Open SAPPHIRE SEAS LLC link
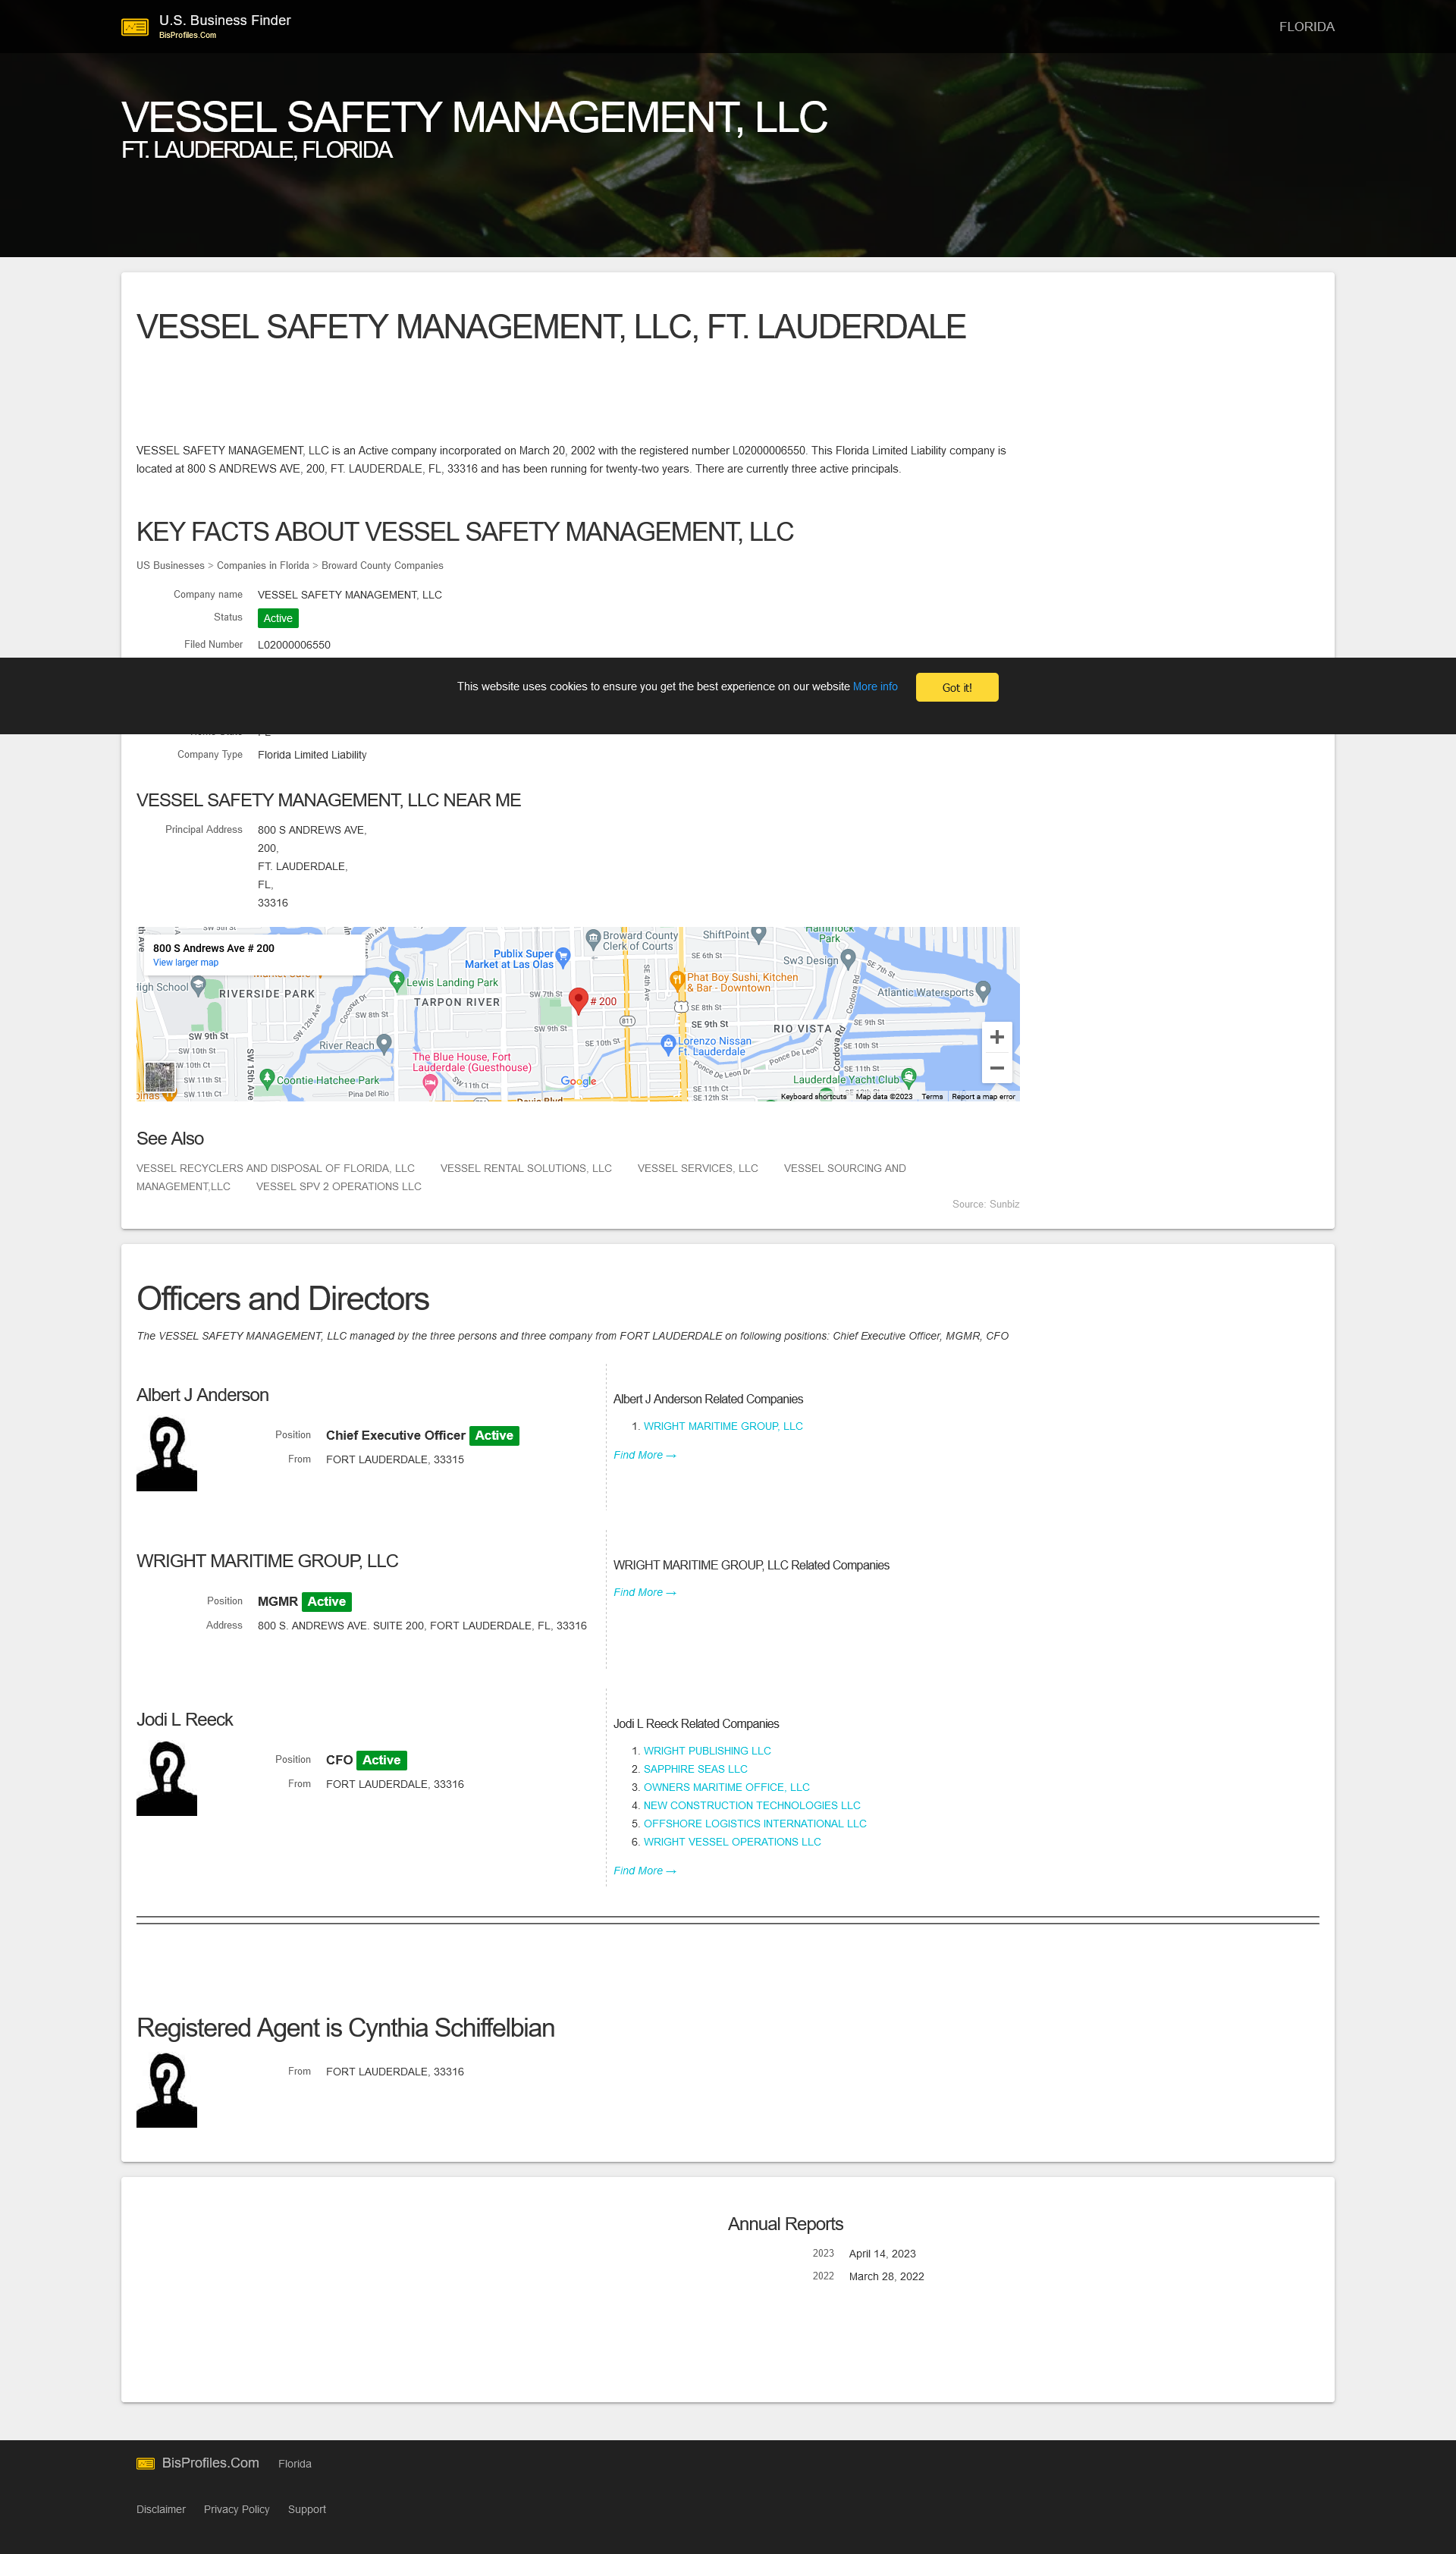1456x2554 pixels. click(x=695, y=1769)
